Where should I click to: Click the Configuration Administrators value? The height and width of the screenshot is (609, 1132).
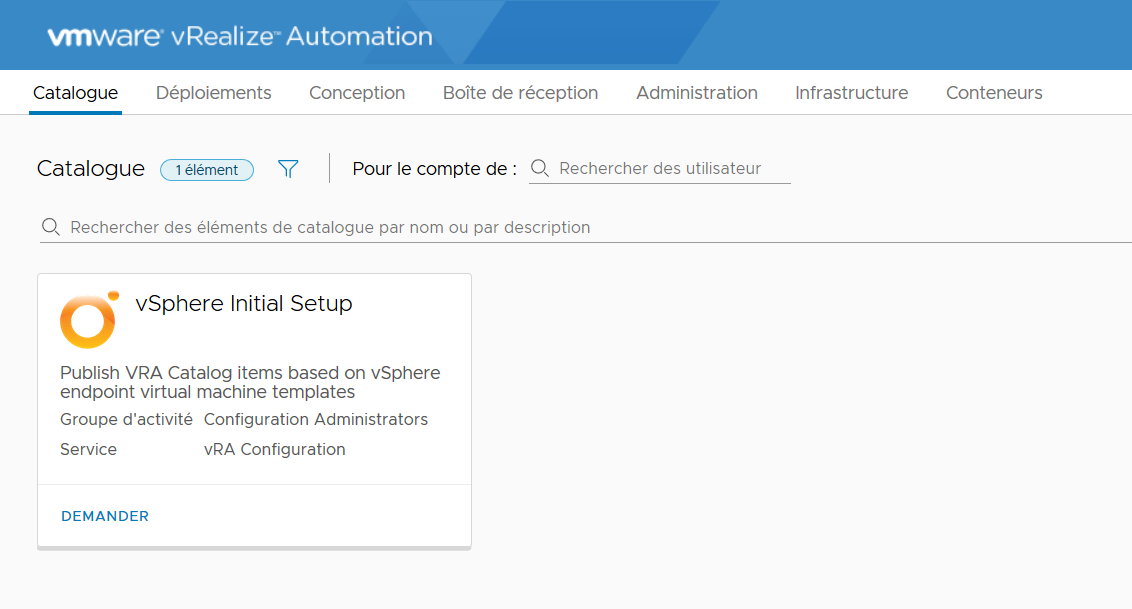coord(315,419)
